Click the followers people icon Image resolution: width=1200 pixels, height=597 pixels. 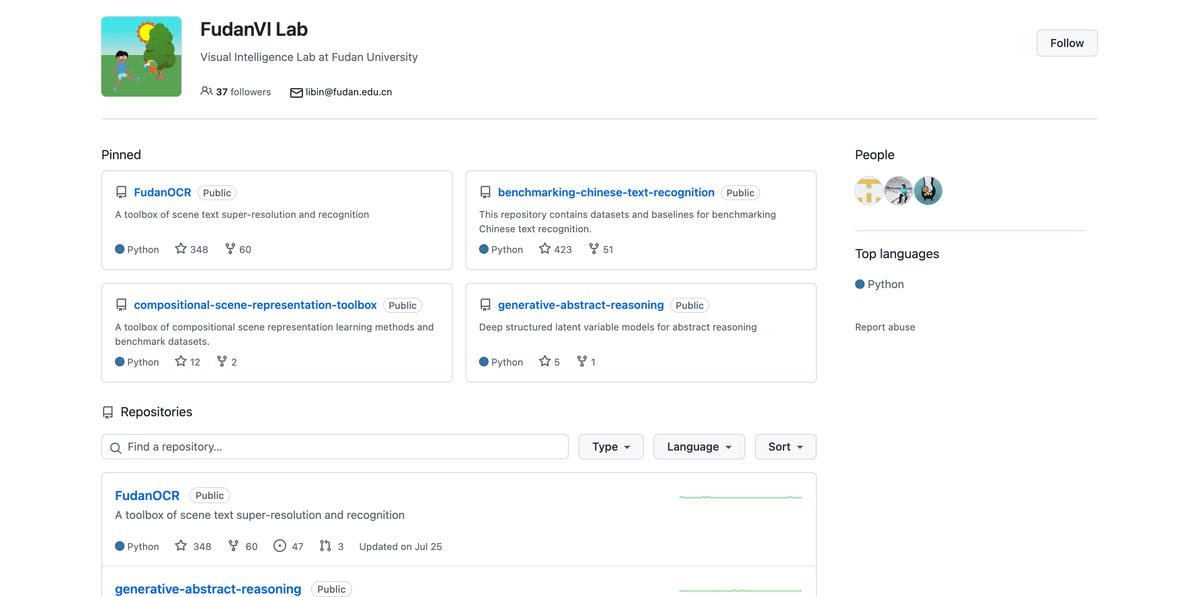click(206, 91)
